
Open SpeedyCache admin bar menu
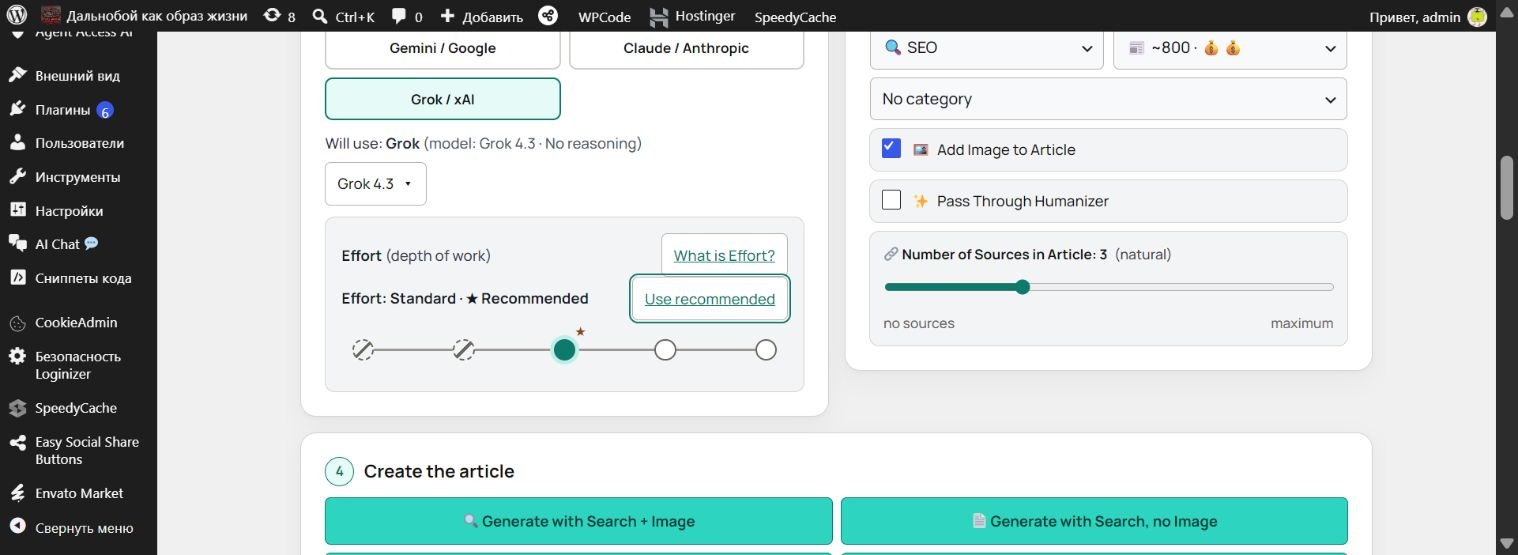(795, 17)
